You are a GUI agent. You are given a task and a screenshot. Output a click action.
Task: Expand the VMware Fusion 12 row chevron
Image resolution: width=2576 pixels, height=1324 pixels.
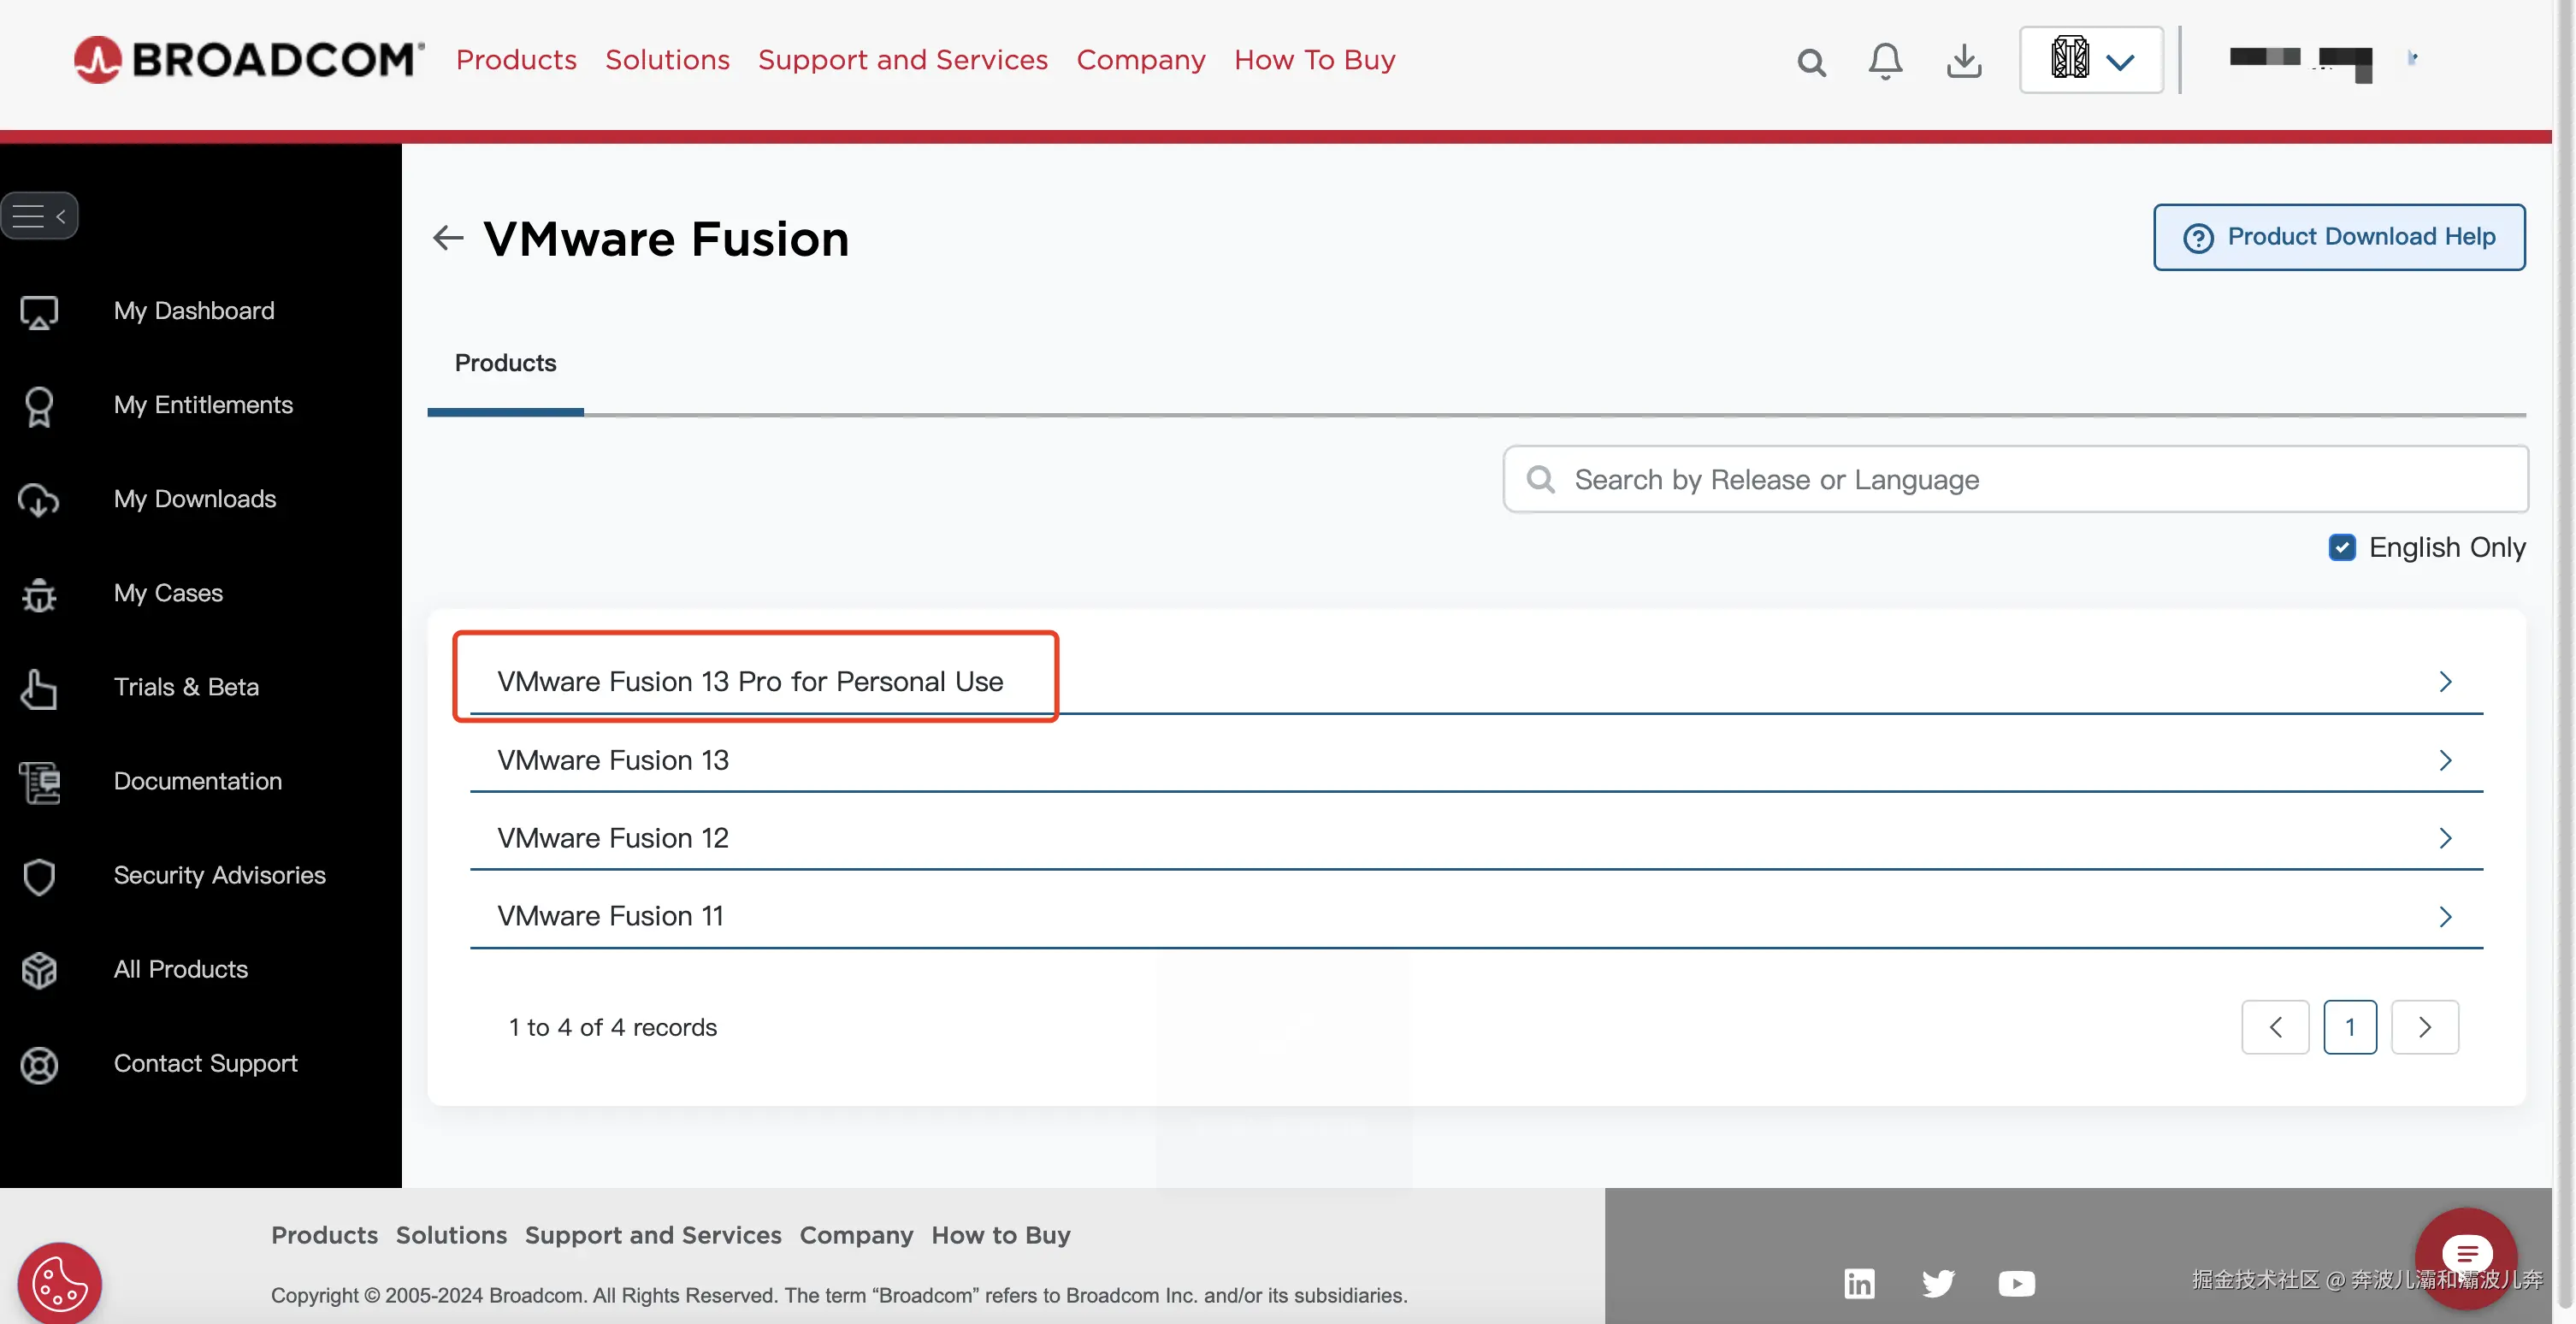[2445, 838]
